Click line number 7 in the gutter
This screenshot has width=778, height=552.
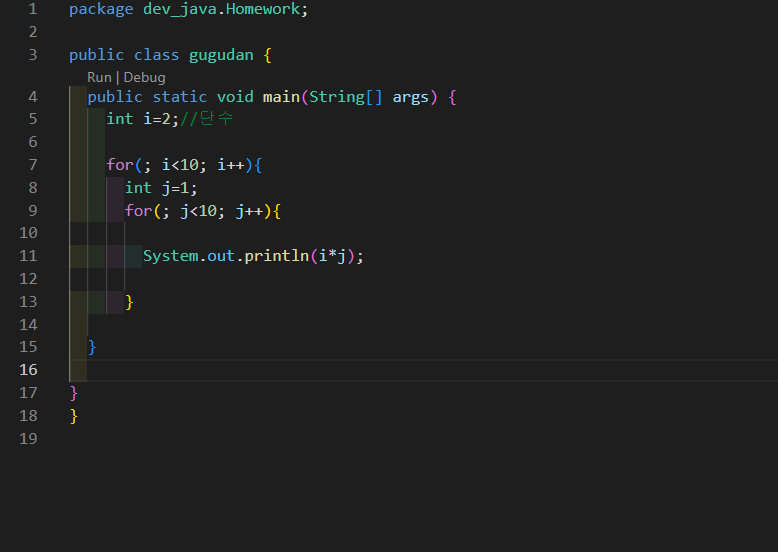pyautogui.click(x=33, y=165)
